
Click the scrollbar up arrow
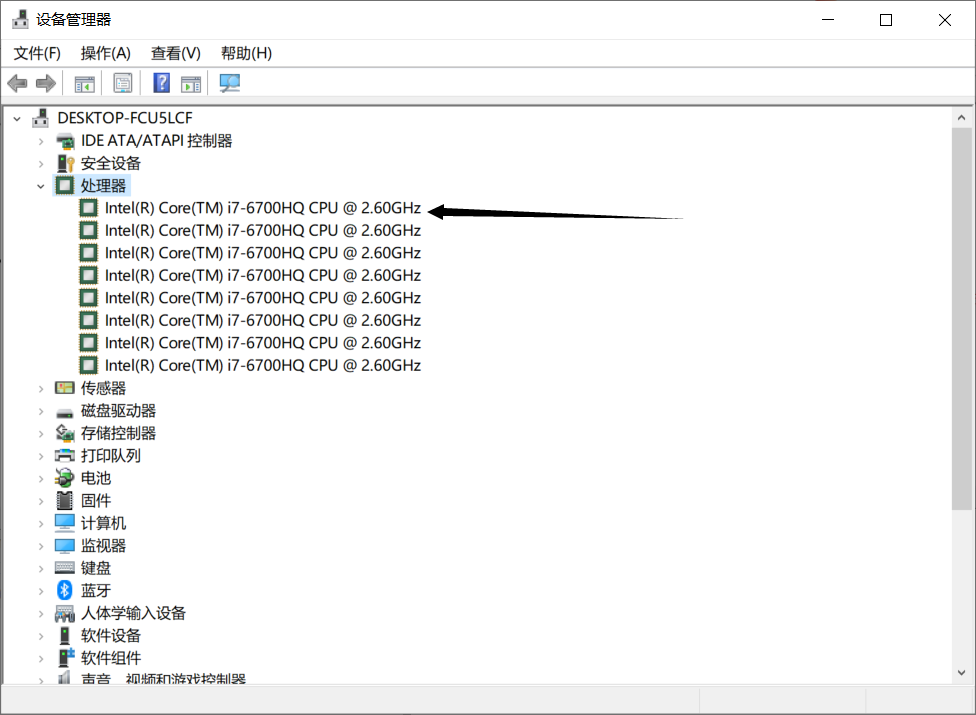point(962,118)
